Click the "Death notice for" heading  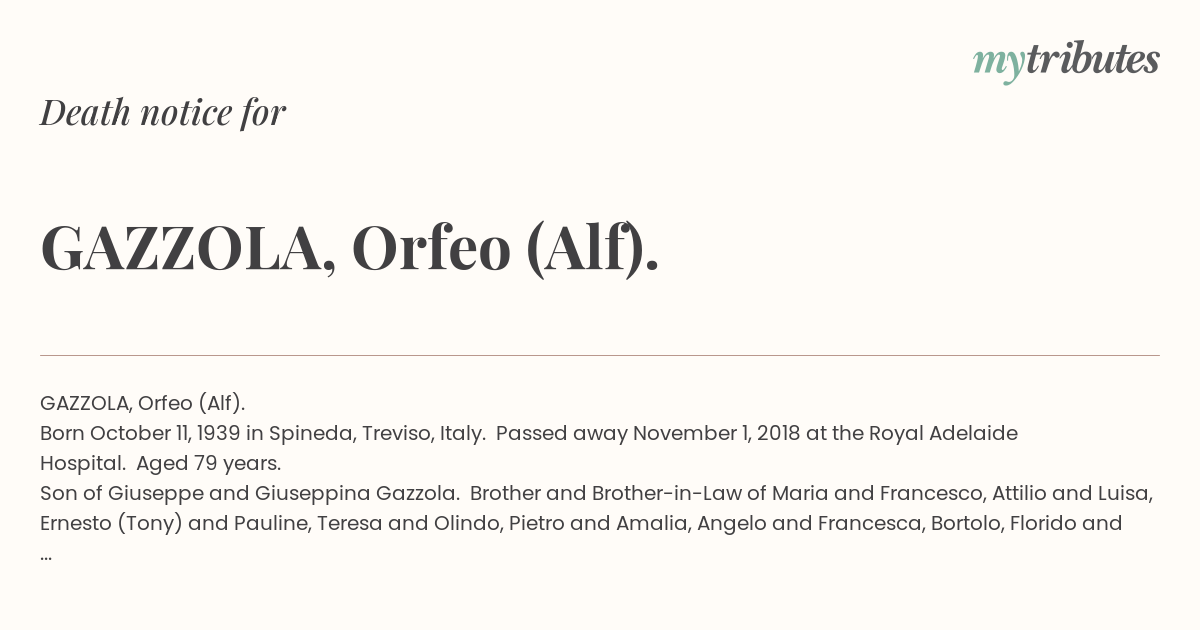click(163, 113)
